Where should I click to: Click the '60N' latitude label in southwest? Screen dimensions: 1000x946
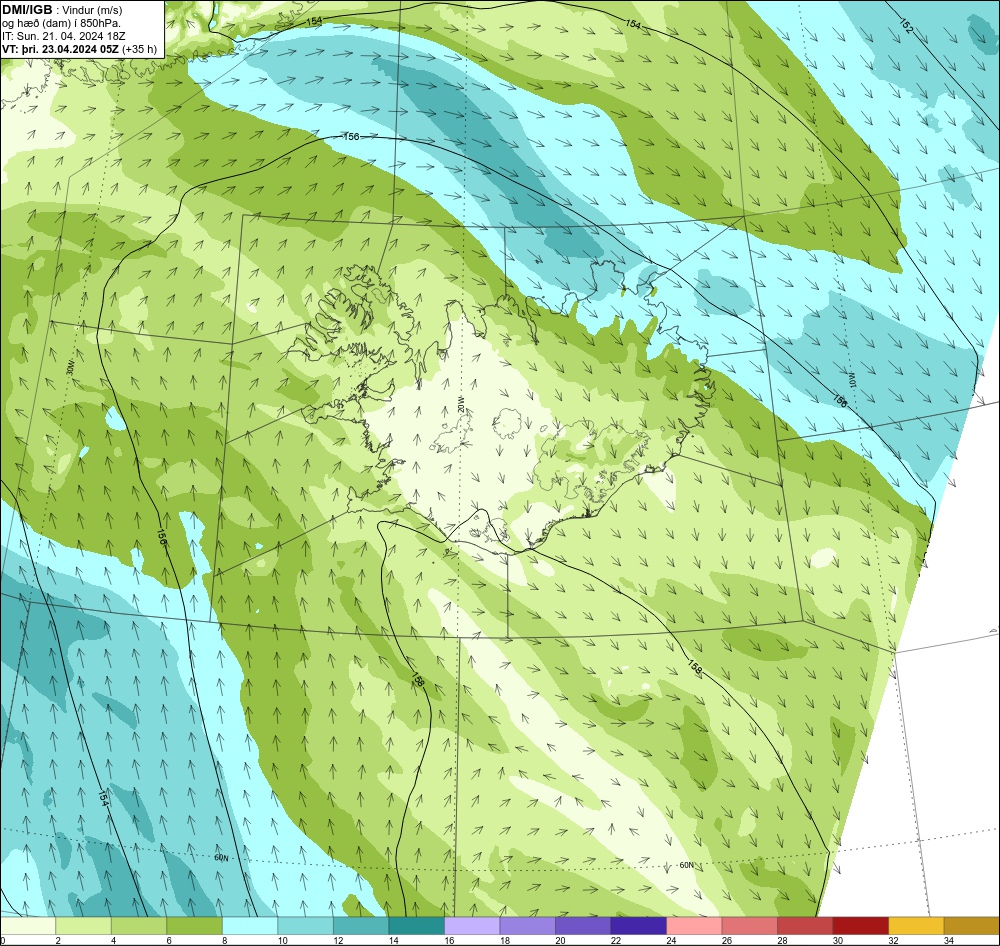click(x=221, y=858)
